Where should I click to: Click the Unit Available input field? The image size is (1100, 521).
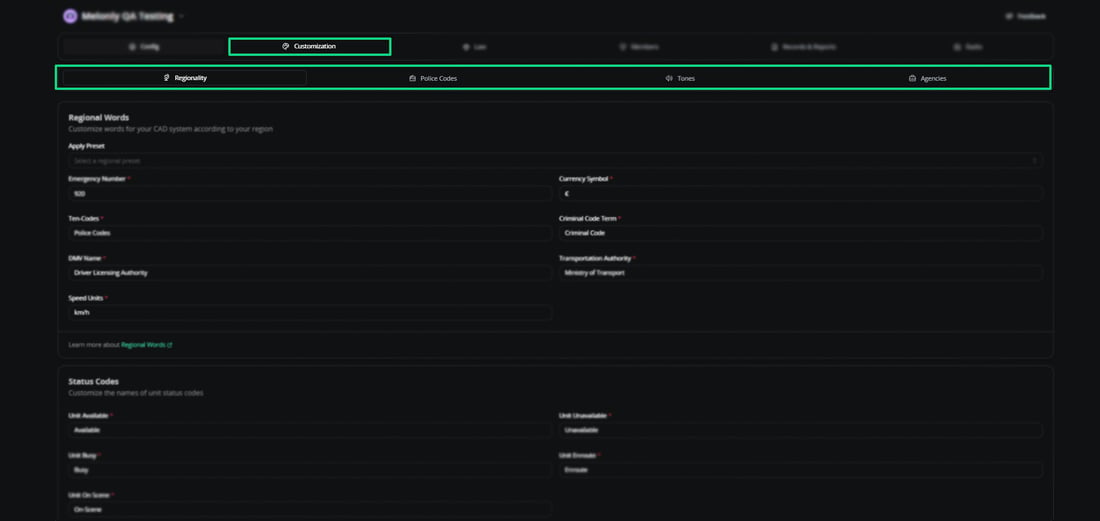pyautogui.click(x=310, y=430)
